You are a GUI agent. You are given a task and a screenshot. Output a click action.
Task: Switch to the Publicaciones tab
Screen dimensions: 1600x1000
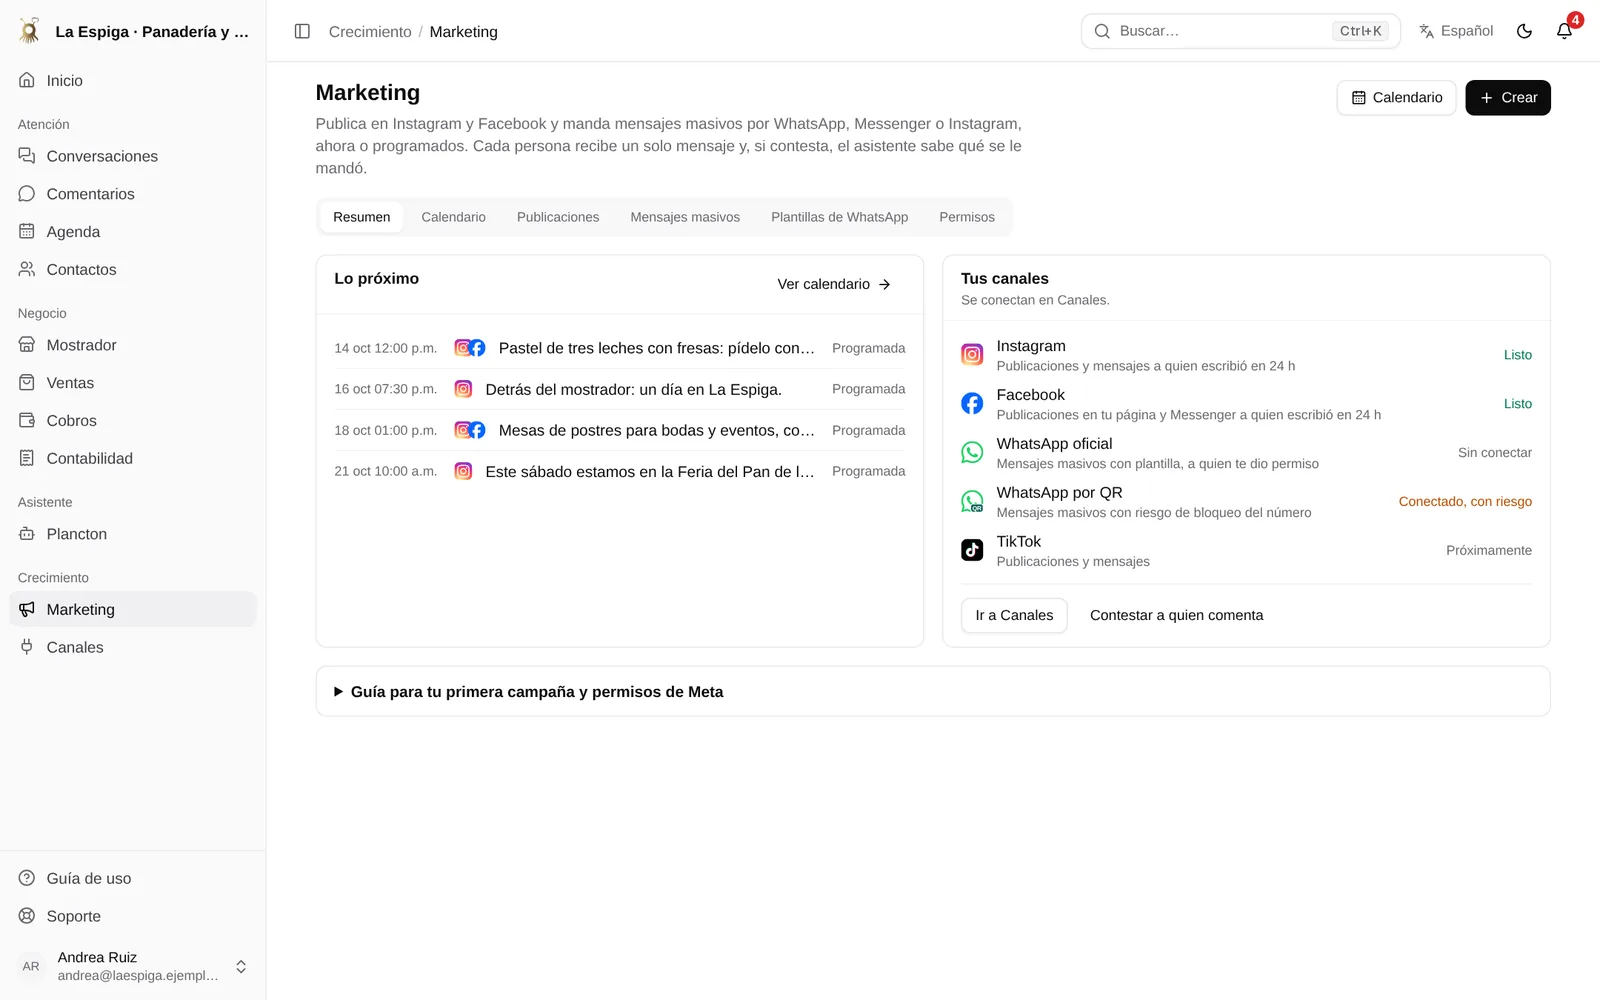558,217
